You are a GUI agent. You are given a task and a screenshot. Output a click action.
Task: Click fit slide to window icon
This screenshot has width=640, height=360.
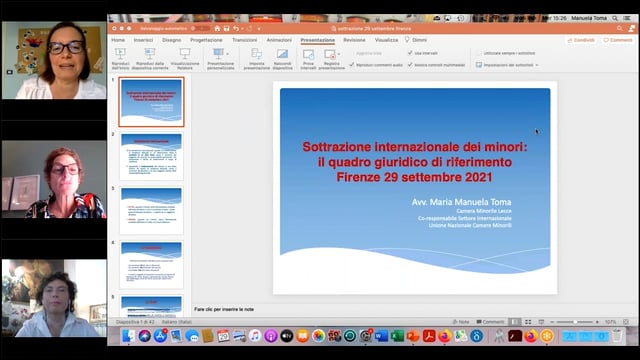click(626, 322)
